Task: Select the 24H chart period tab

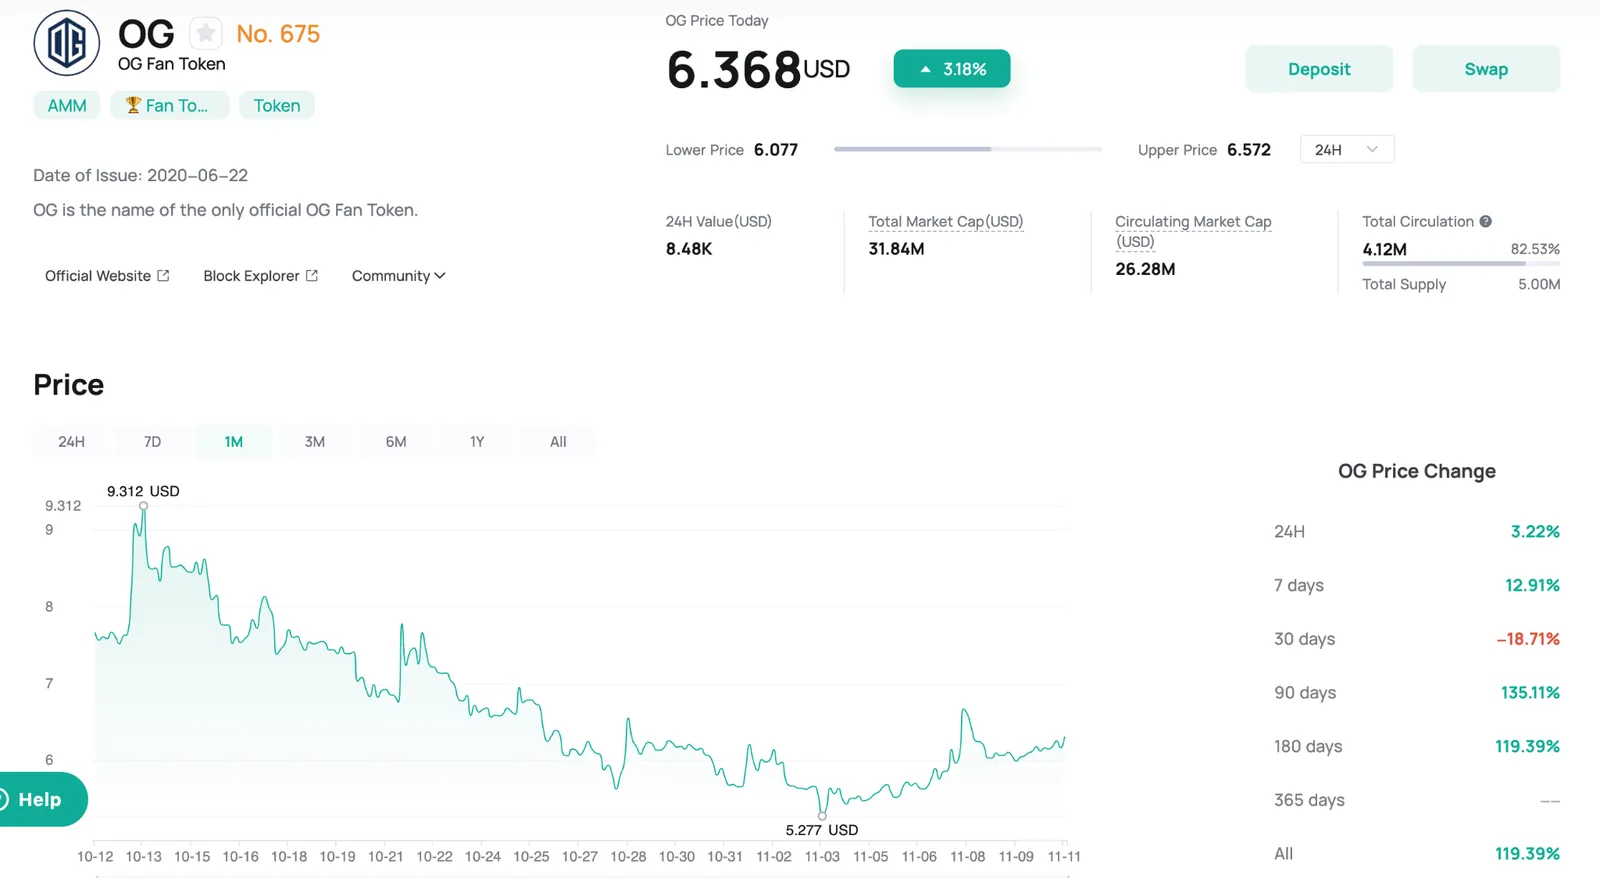Action: pyautogui.click(x=71, y=442)
